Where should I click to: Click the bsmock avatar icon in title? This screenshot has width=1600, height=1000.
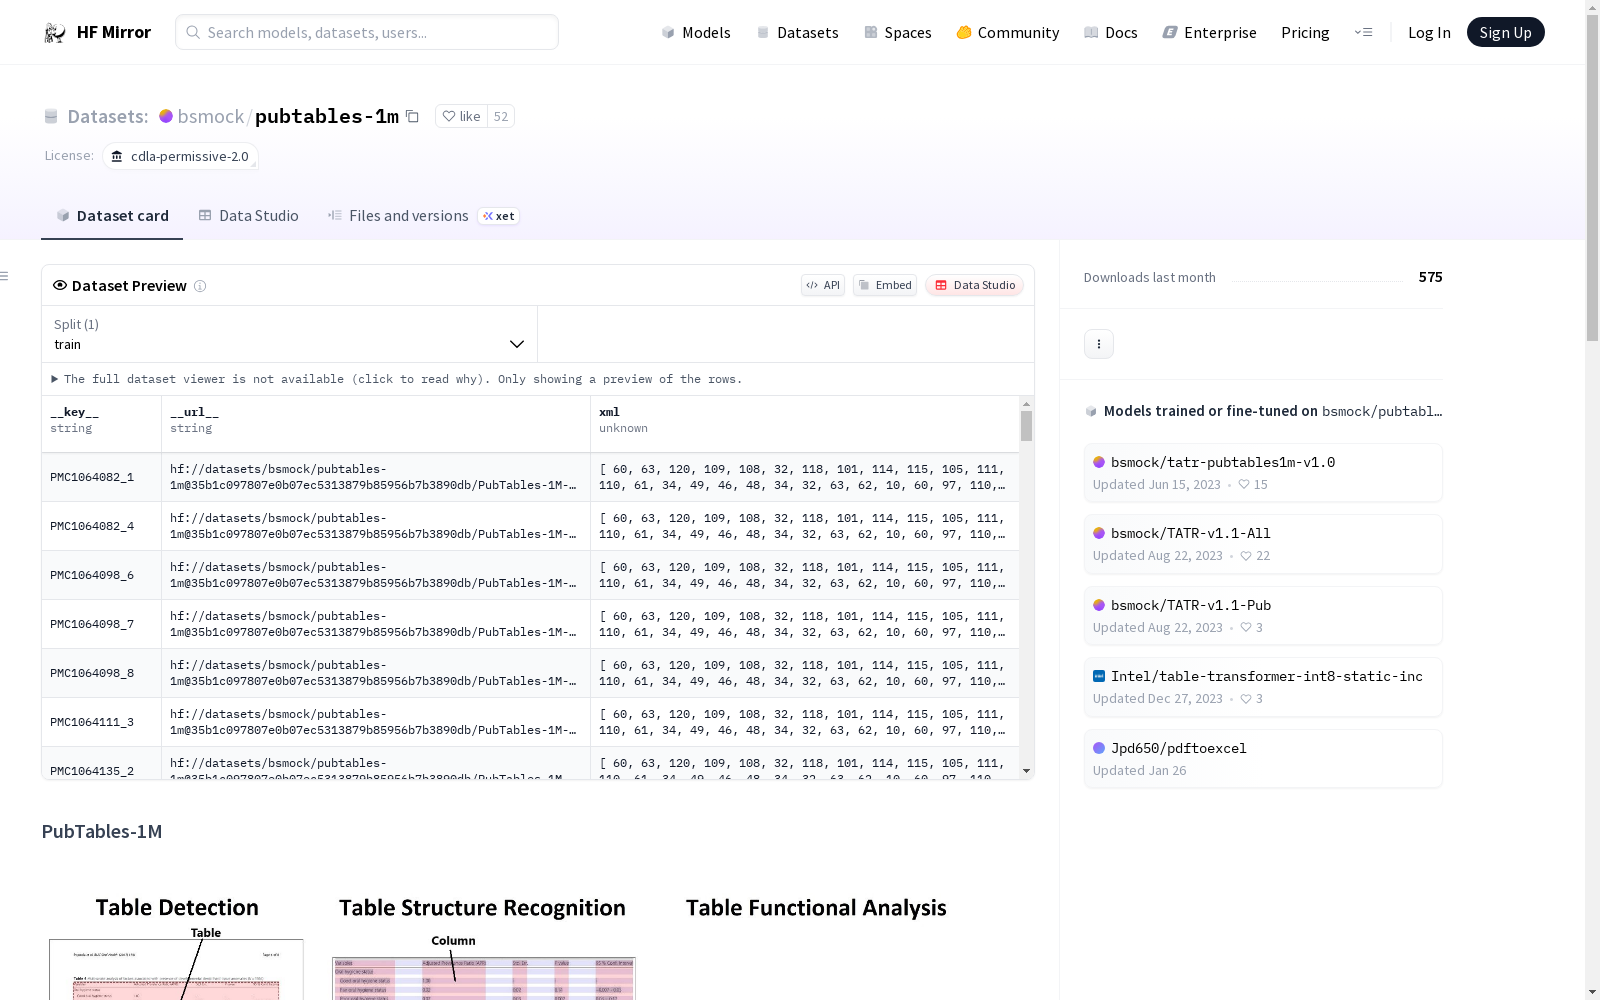point(166,116)
